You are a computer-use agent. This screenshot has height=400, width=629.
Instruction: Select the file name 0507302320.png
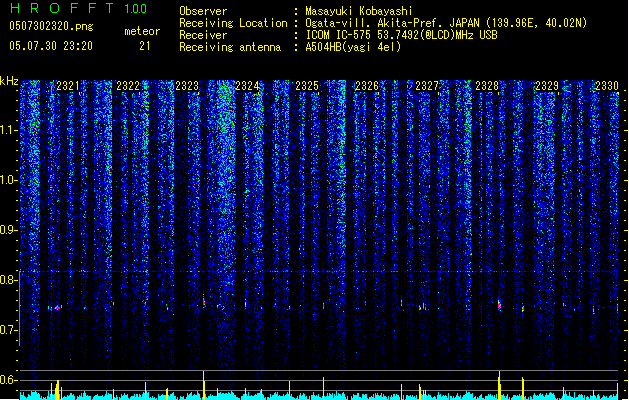51,26
